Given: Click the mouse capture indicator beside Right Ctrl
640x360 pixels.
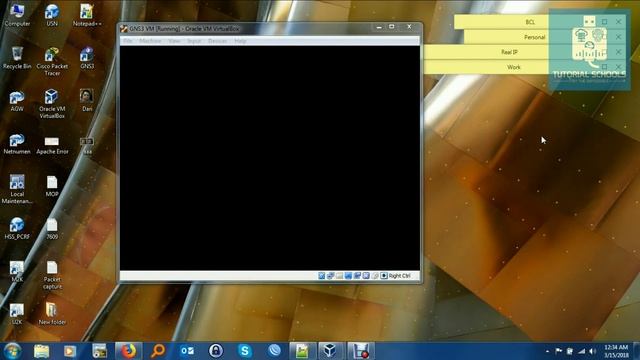Looking at the screenshot, I should pyautogui.click(x=384, y=276).
